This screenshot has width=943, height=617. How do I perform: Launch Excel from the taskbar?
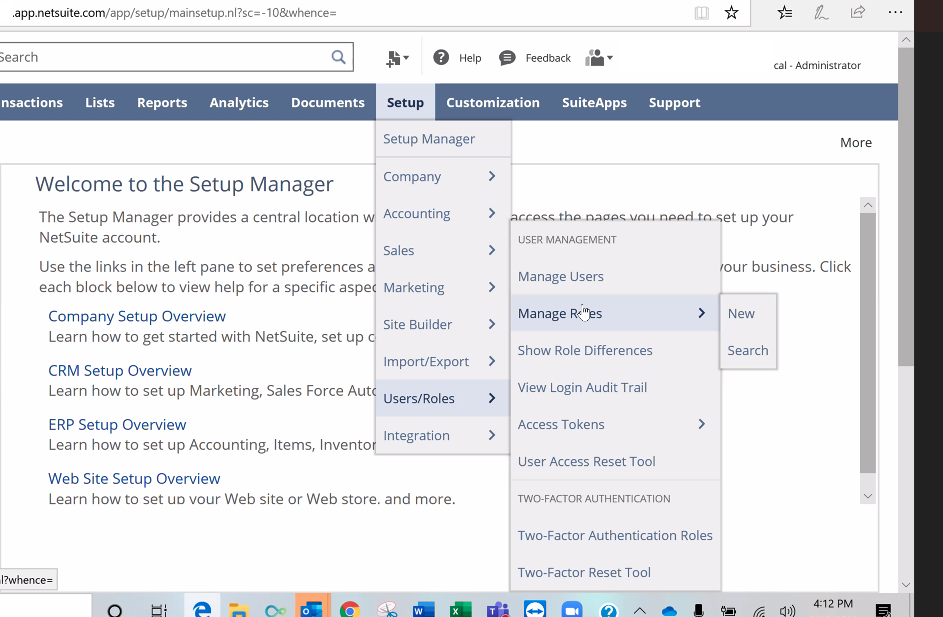pos(460,607)
